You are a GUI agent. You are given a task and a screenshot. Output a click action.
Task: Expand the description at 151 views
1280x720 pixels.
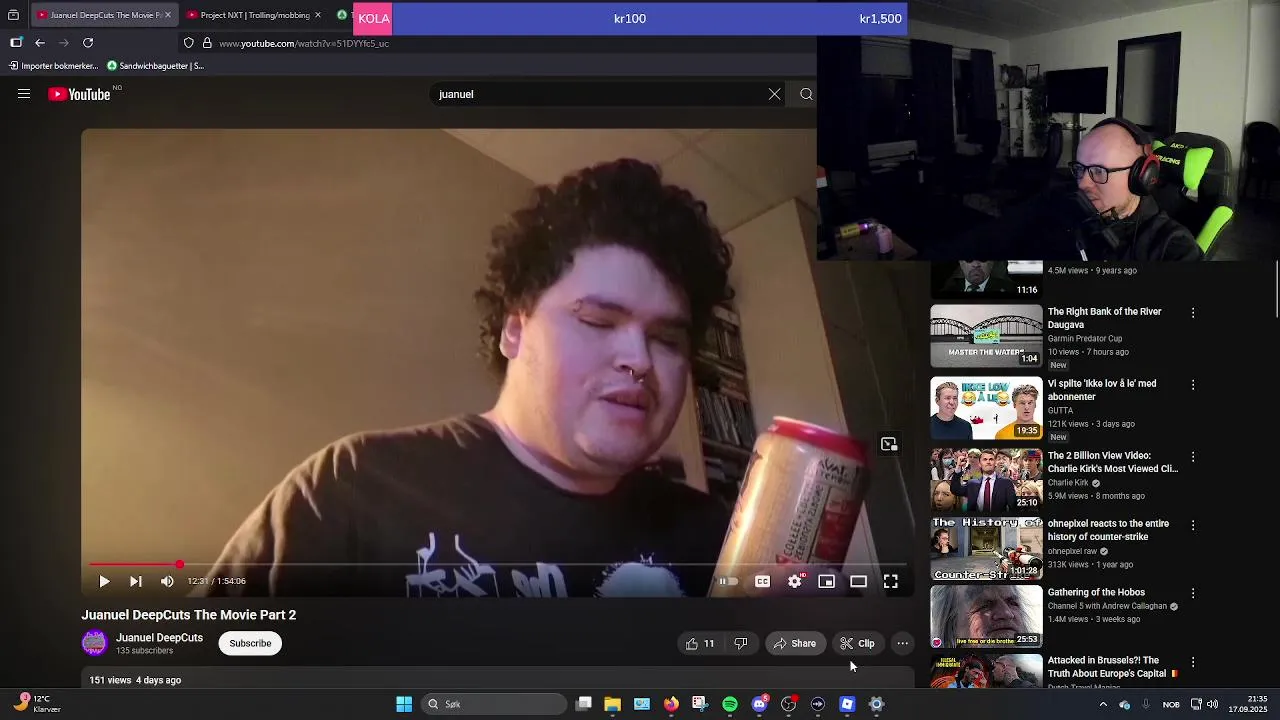pos(135,680)
